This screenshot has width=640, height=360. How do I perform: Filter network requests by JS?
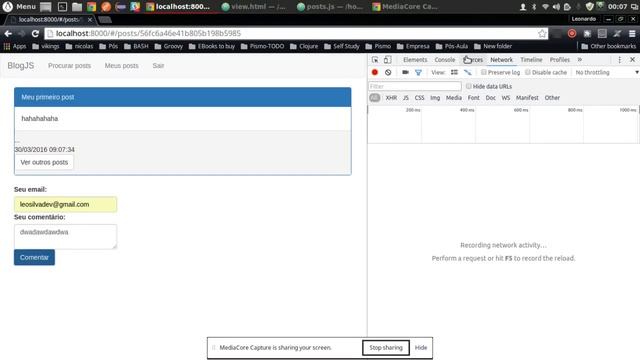pos(406,98)
